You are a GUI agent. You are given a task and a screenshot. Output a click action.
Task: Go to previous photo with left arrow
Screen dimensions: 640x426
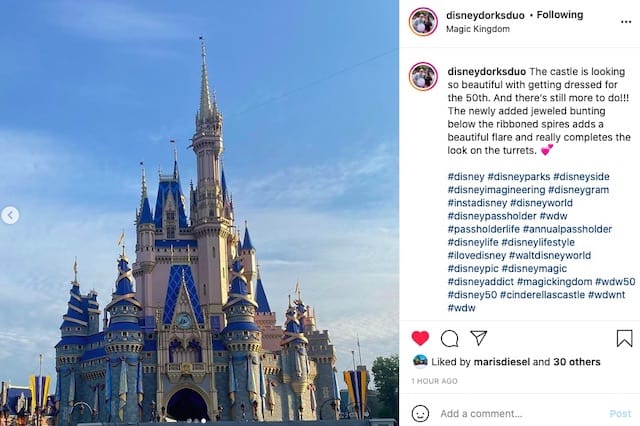coord(10,215)
